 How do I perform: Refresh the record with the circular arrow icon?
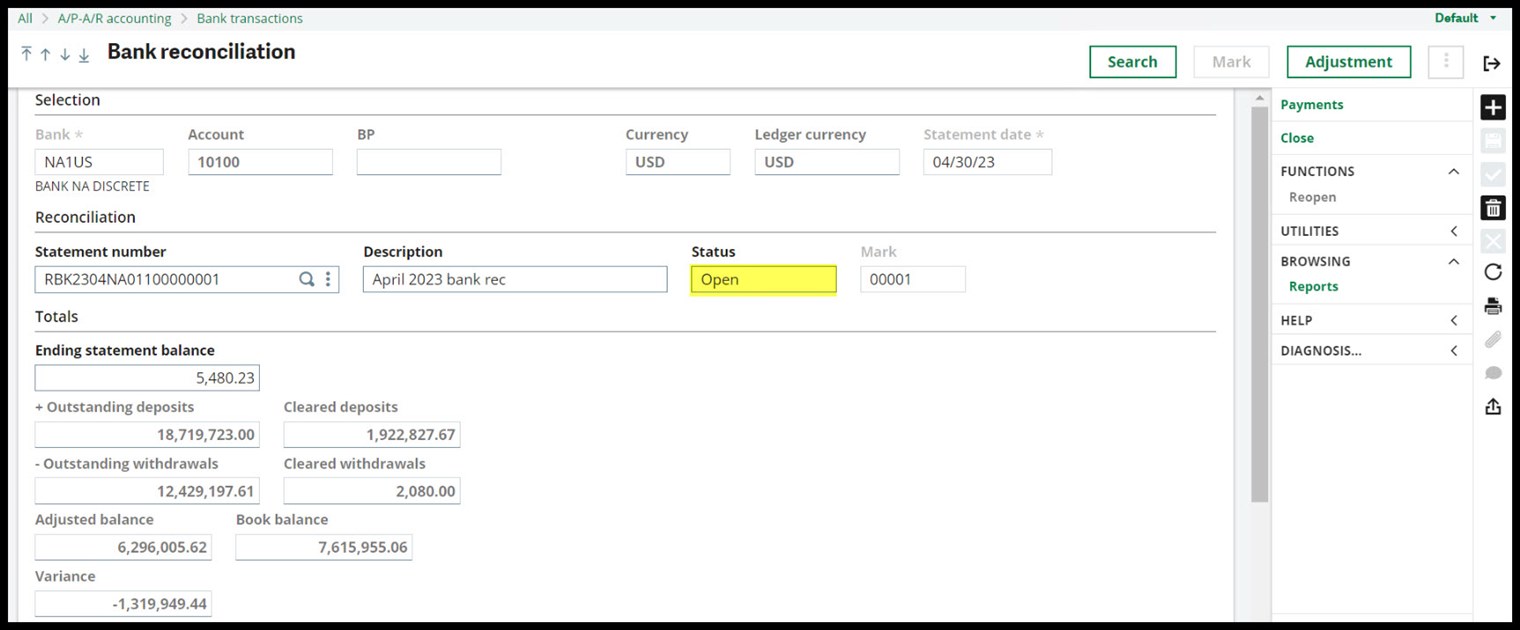[1493, 272]
